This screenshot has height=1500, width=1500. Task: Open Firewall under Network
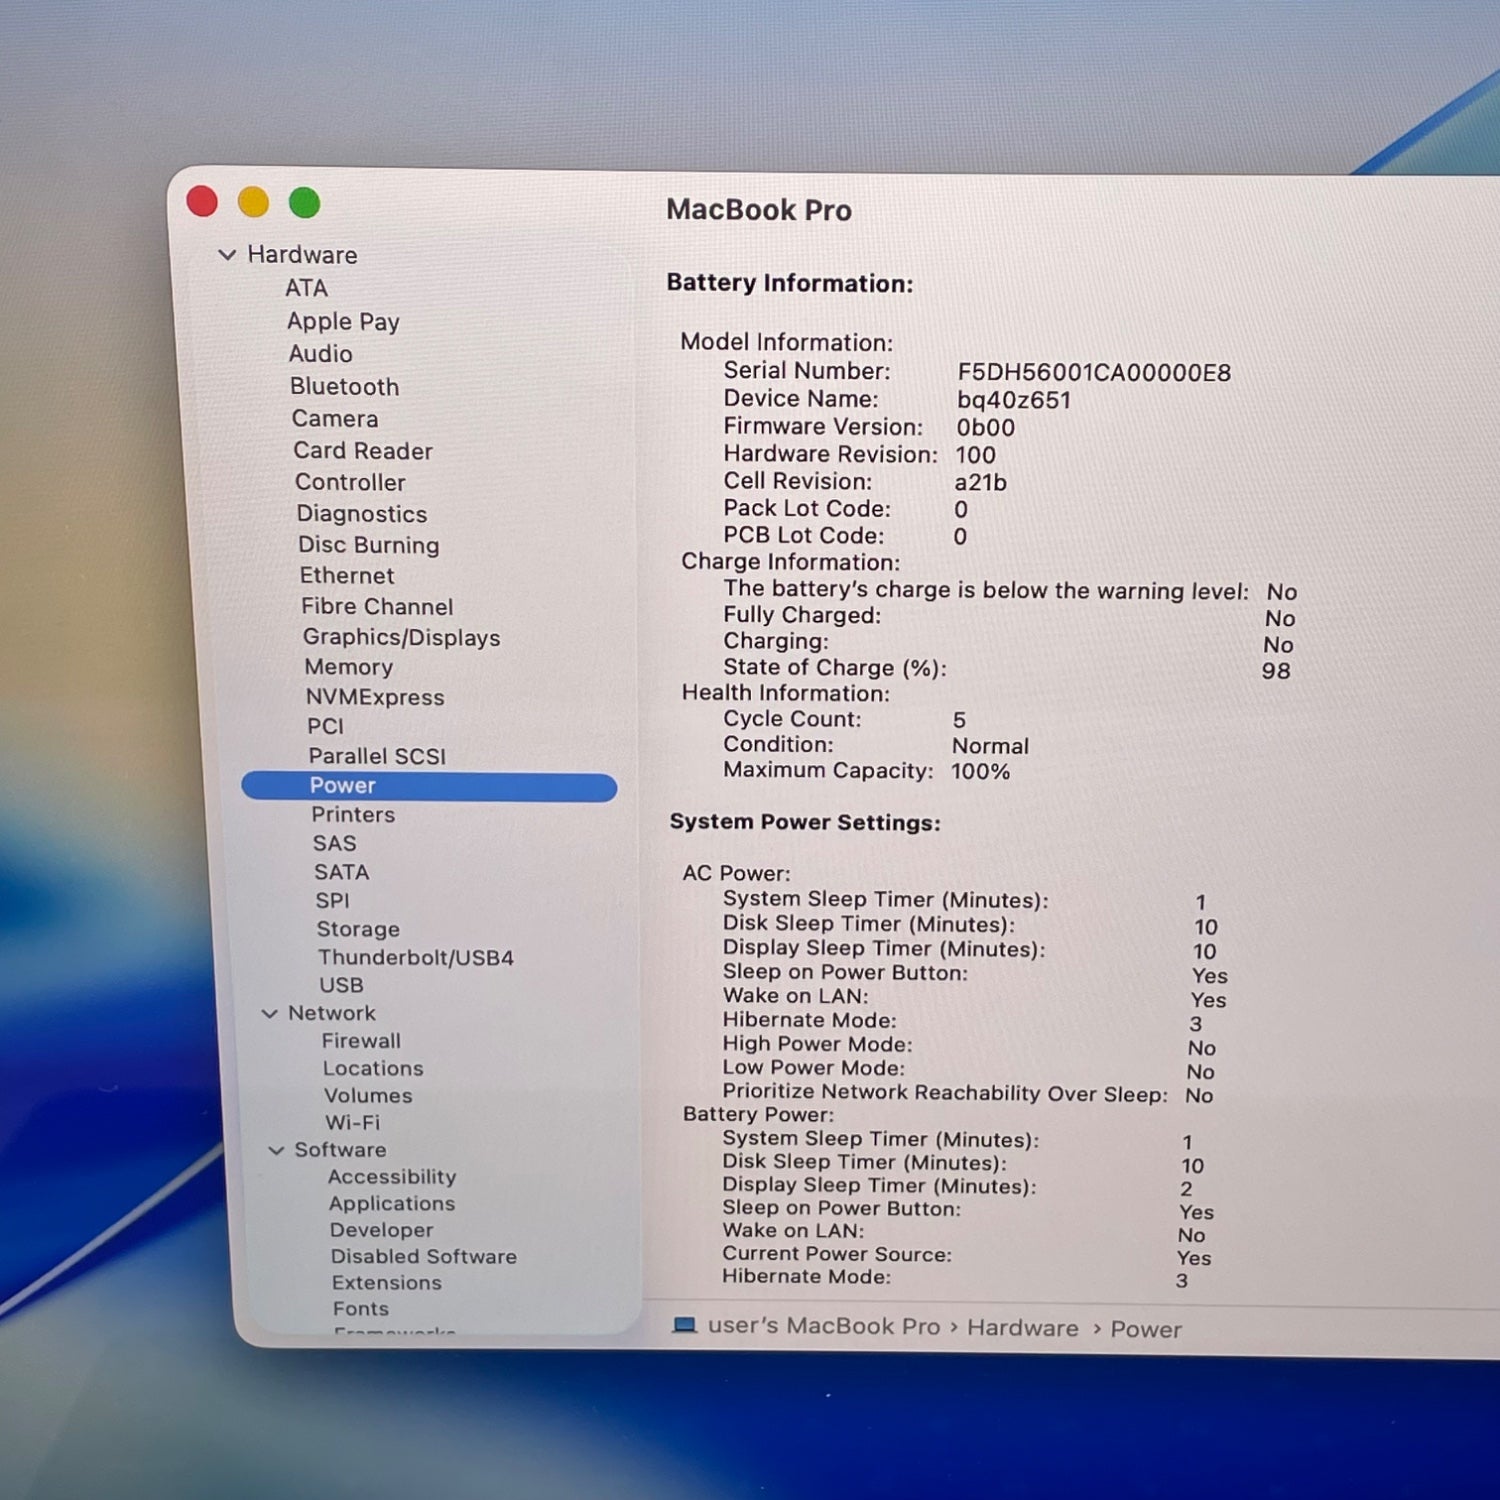pyautogui.click(x=361, y=1041)
